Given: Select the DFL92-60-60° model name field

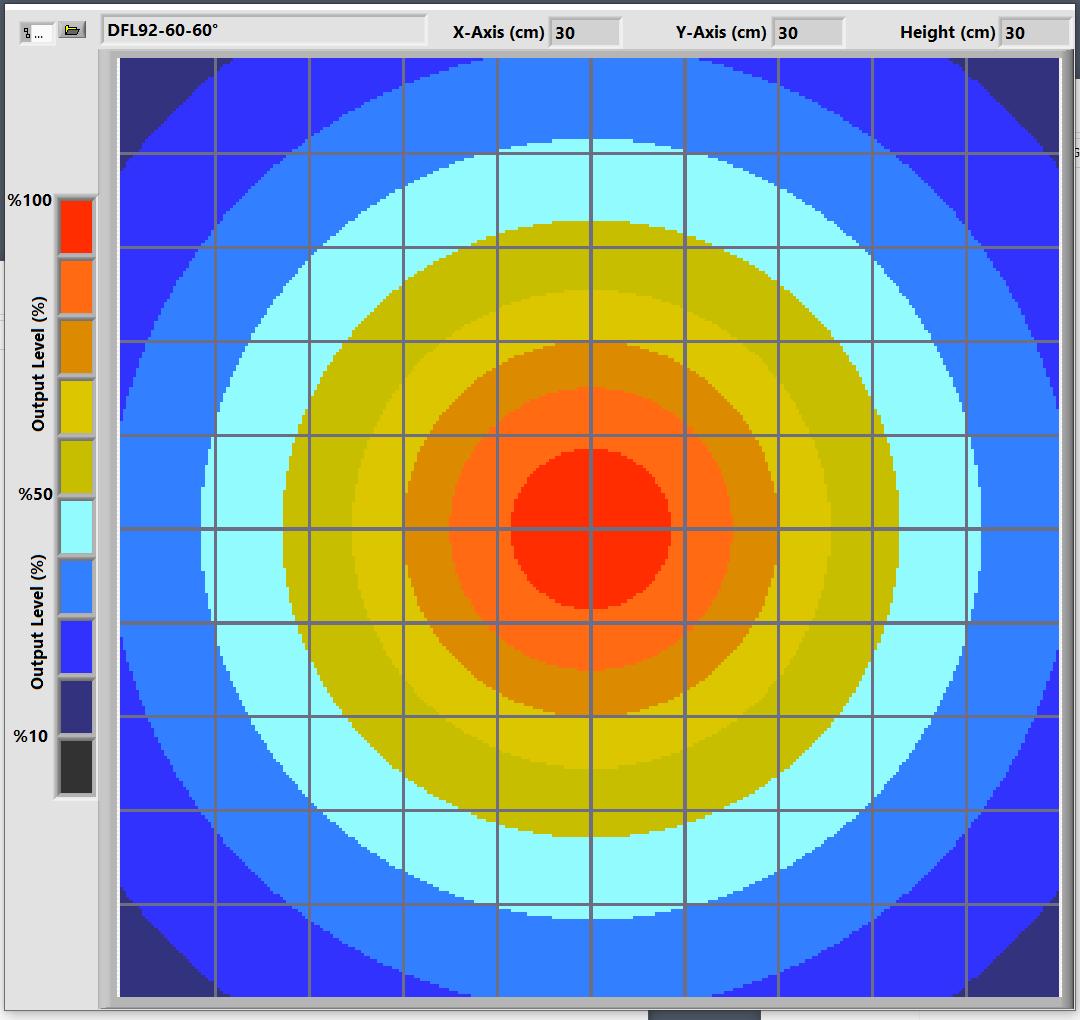Looking at the screenshot, I should [x=264, y=30].
